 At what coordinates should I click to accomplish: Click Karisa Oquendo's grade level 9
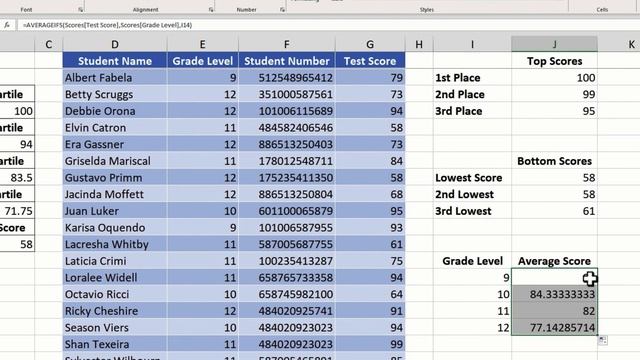(x=202, y=228)
